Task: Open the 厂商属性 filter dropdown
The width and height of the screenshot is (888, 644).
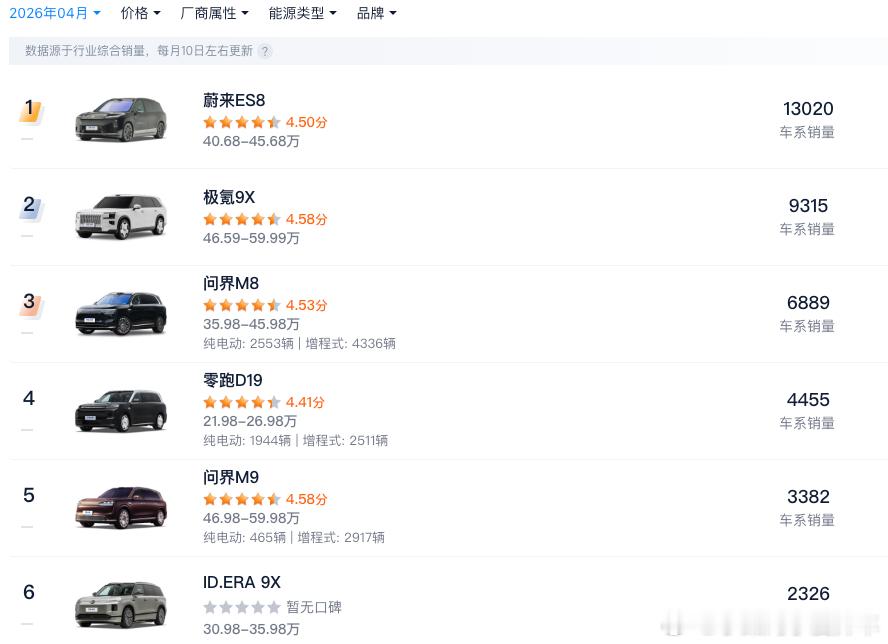Action: coord(214,13)
